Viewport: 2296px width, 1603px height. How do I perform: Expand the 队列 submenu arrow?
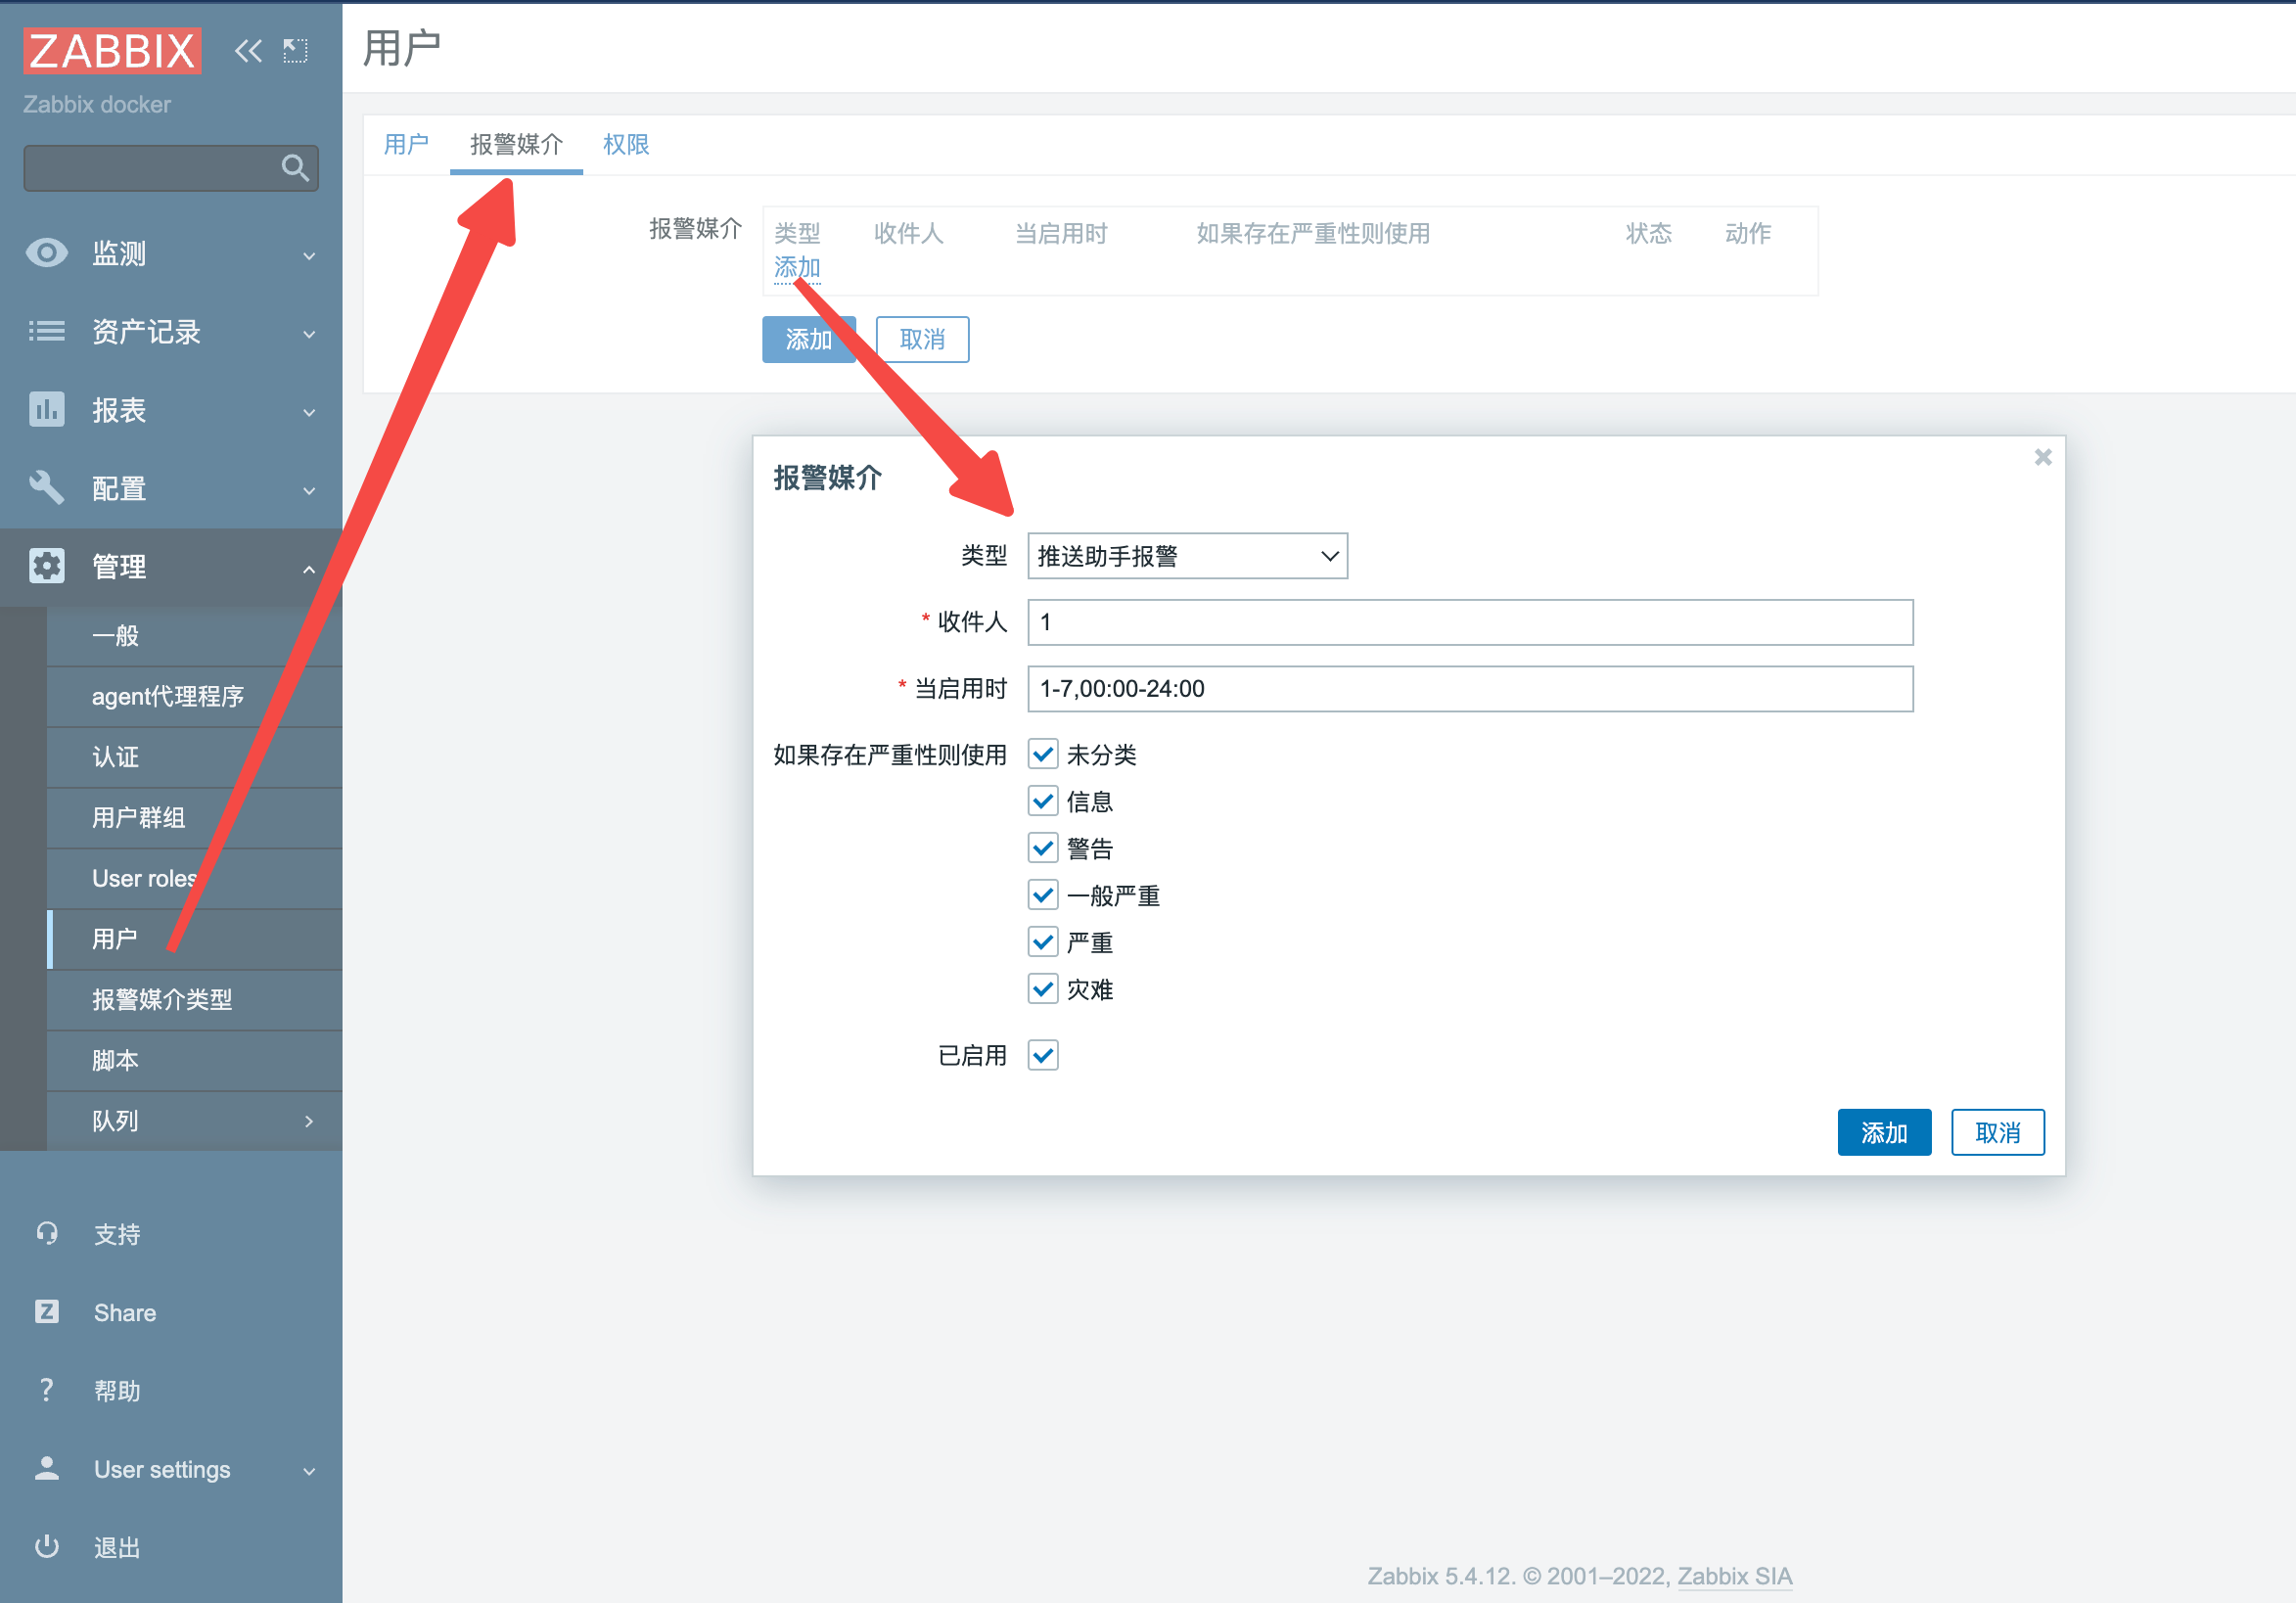click(x=308, y=1121)
